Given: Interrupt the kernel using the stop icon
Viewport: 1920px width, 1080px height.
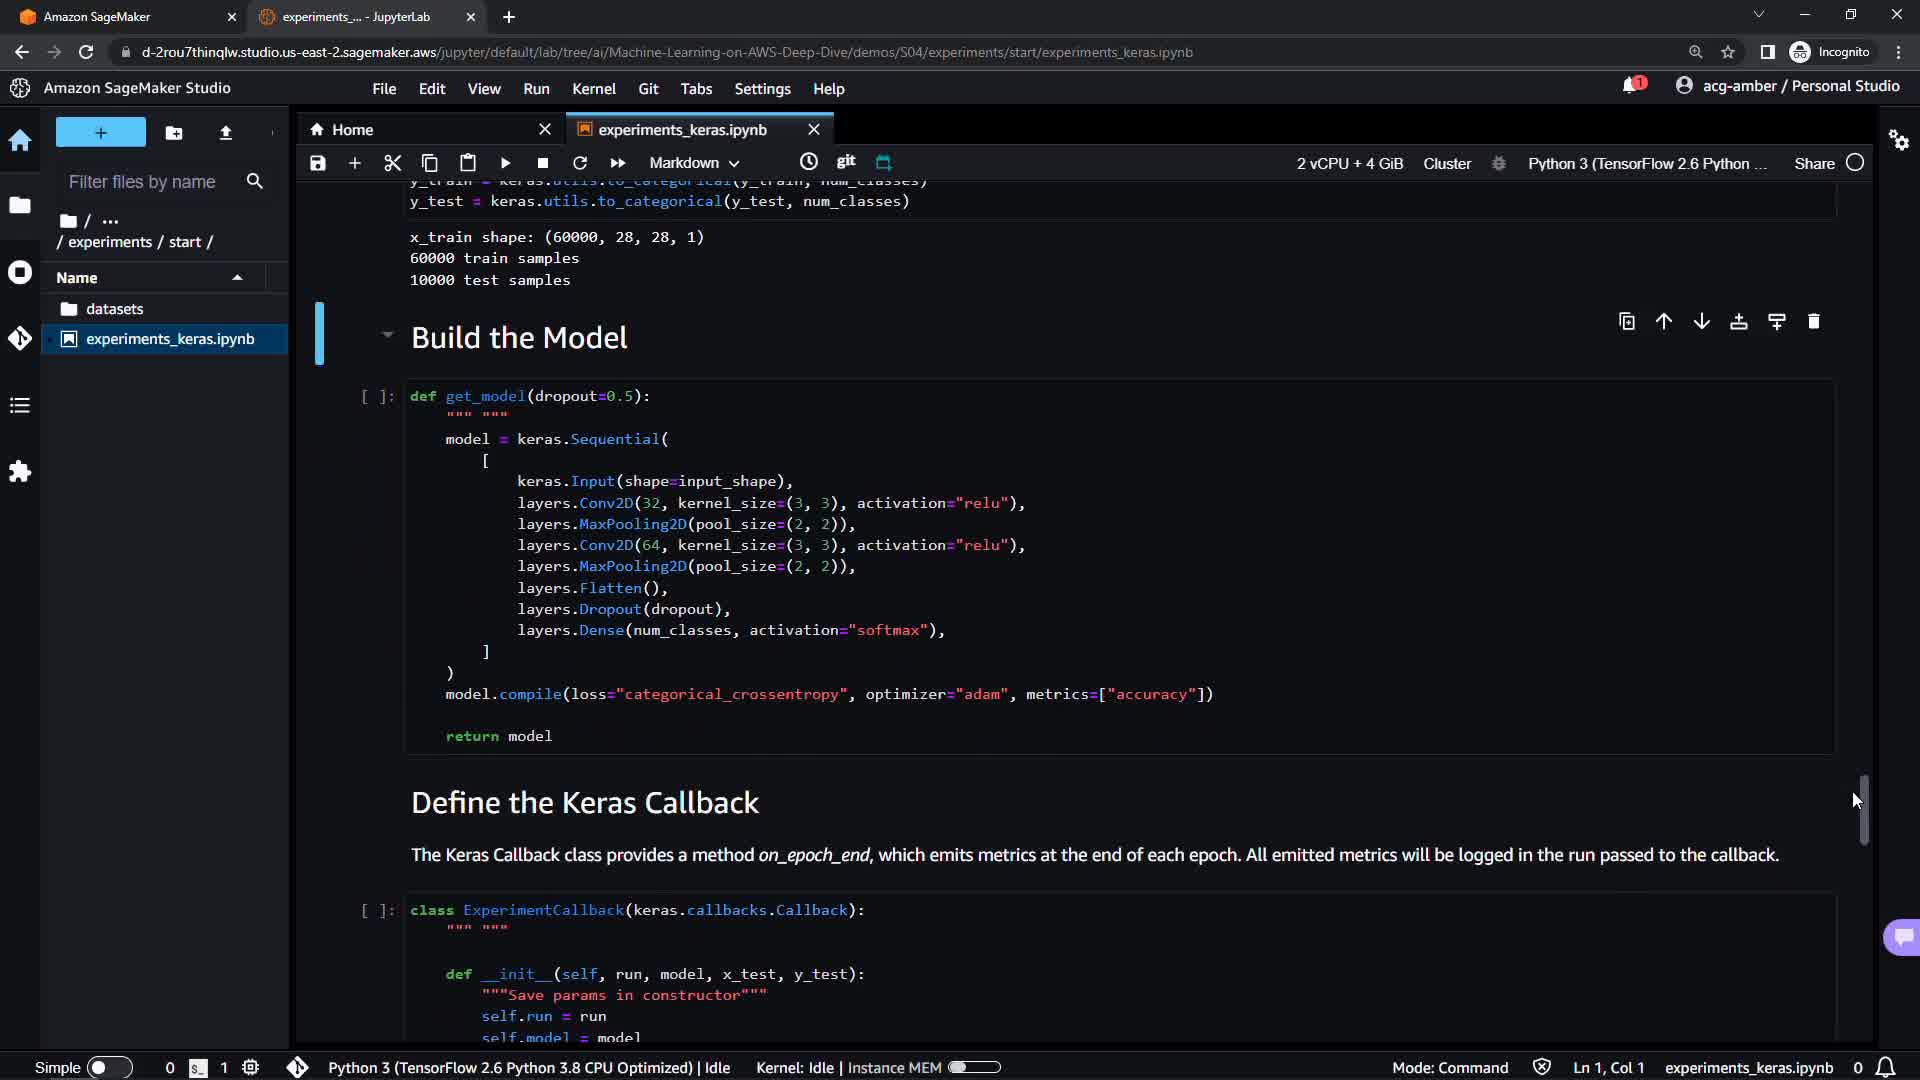Looking at the screenshot, I should 542,163.
